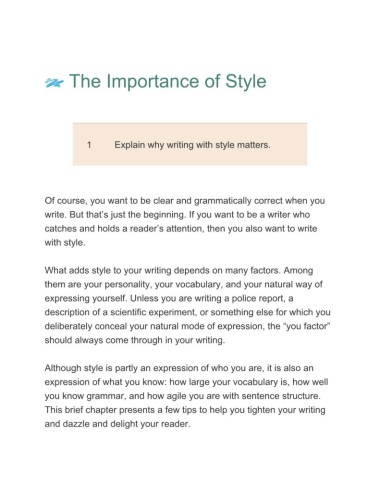
Task: Click the heading The Importance of Style
Action: click(168, 82)
